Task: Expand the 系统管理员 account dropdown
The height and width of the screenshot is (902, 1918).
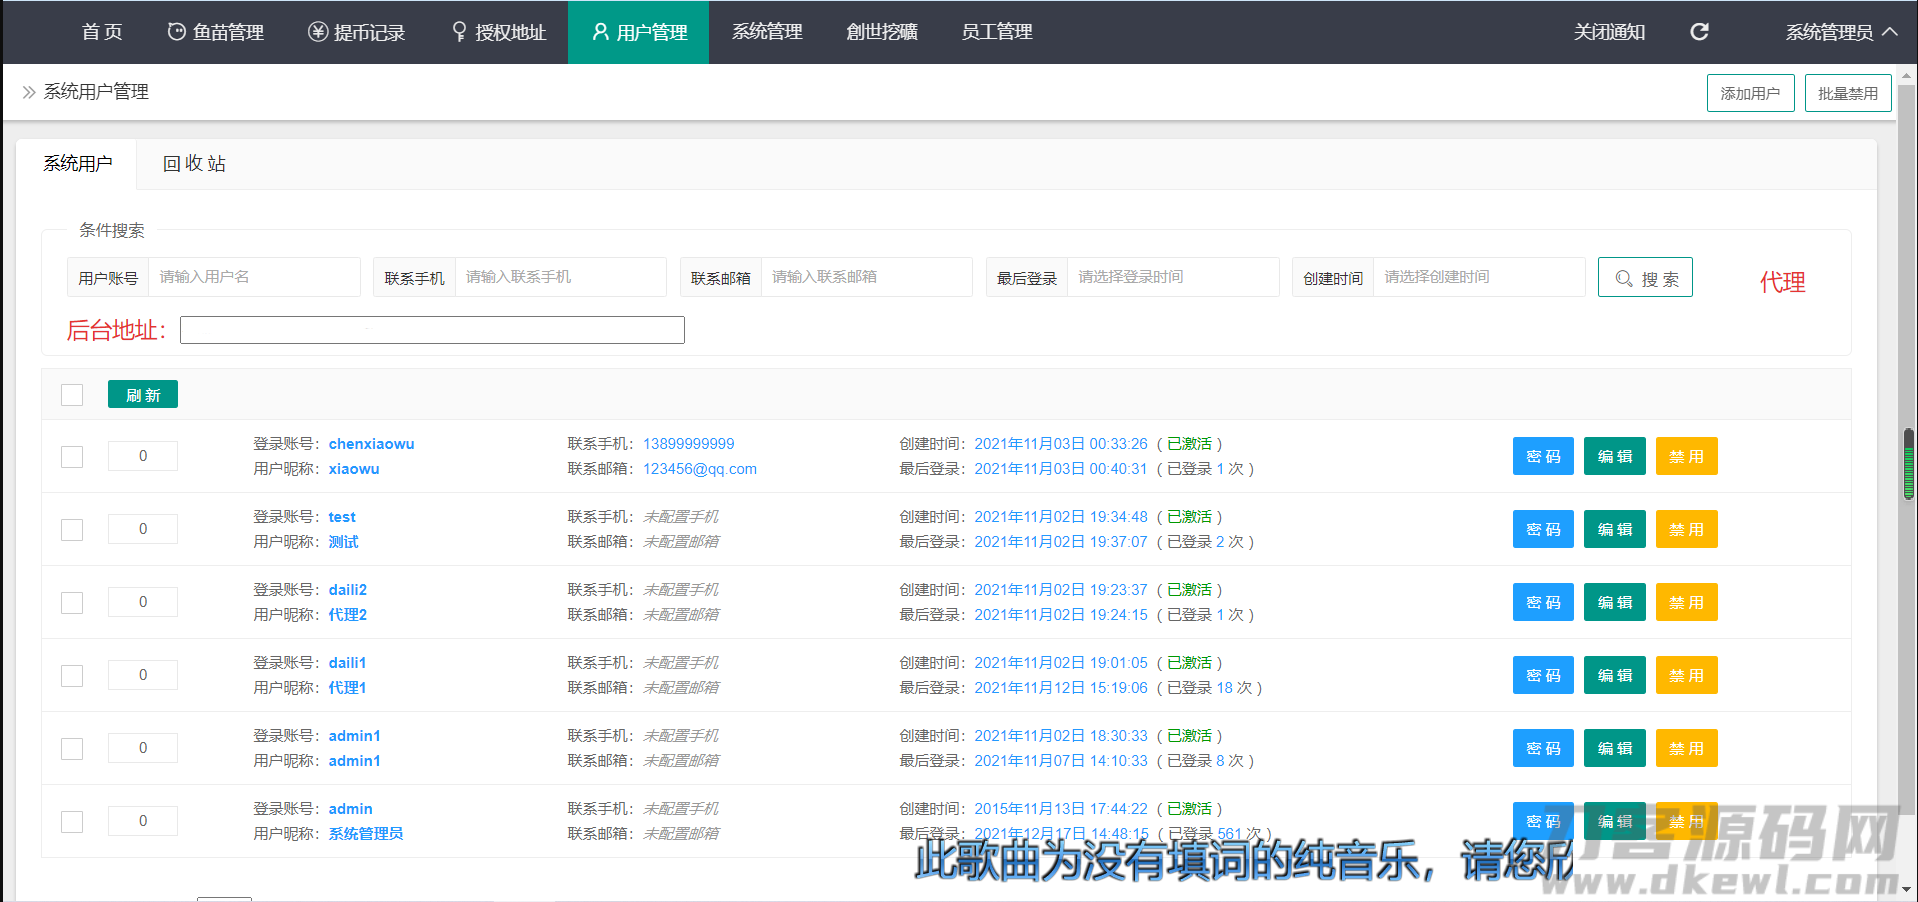Action: click(x=1841, y=32)
